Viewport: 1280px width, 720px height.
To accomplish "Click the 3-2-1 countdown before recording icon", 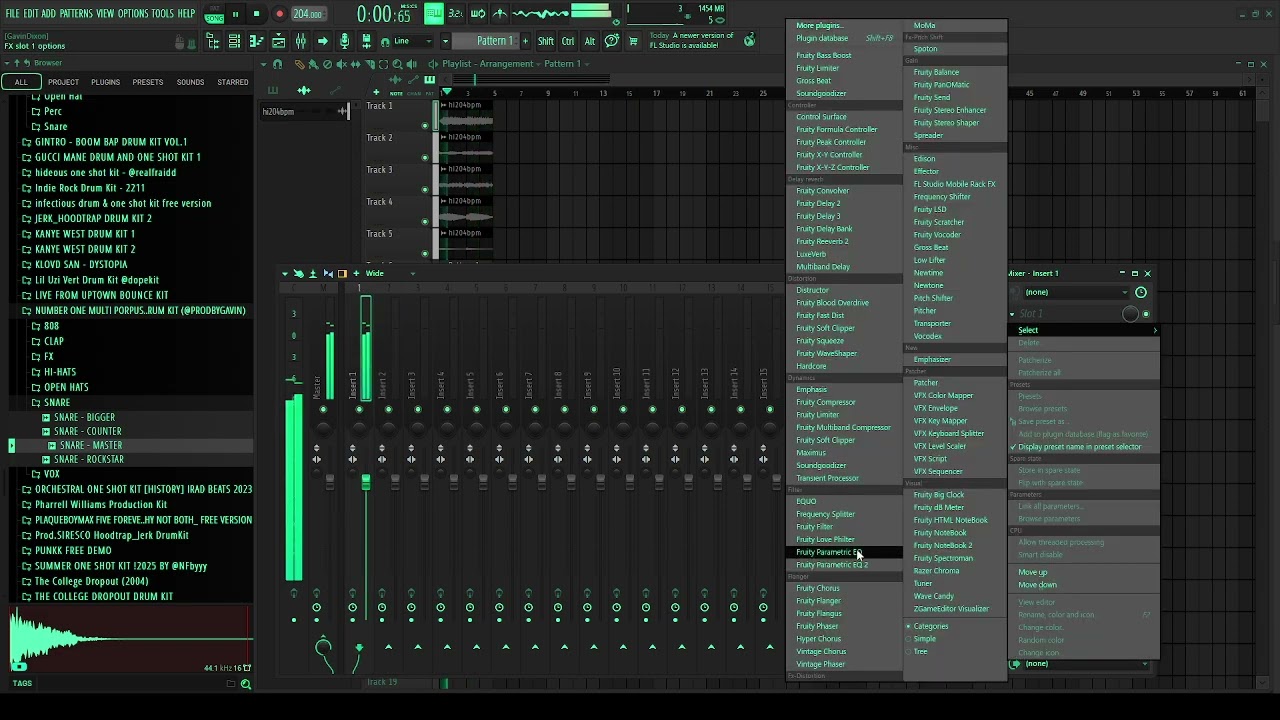I will pos(455,14).
